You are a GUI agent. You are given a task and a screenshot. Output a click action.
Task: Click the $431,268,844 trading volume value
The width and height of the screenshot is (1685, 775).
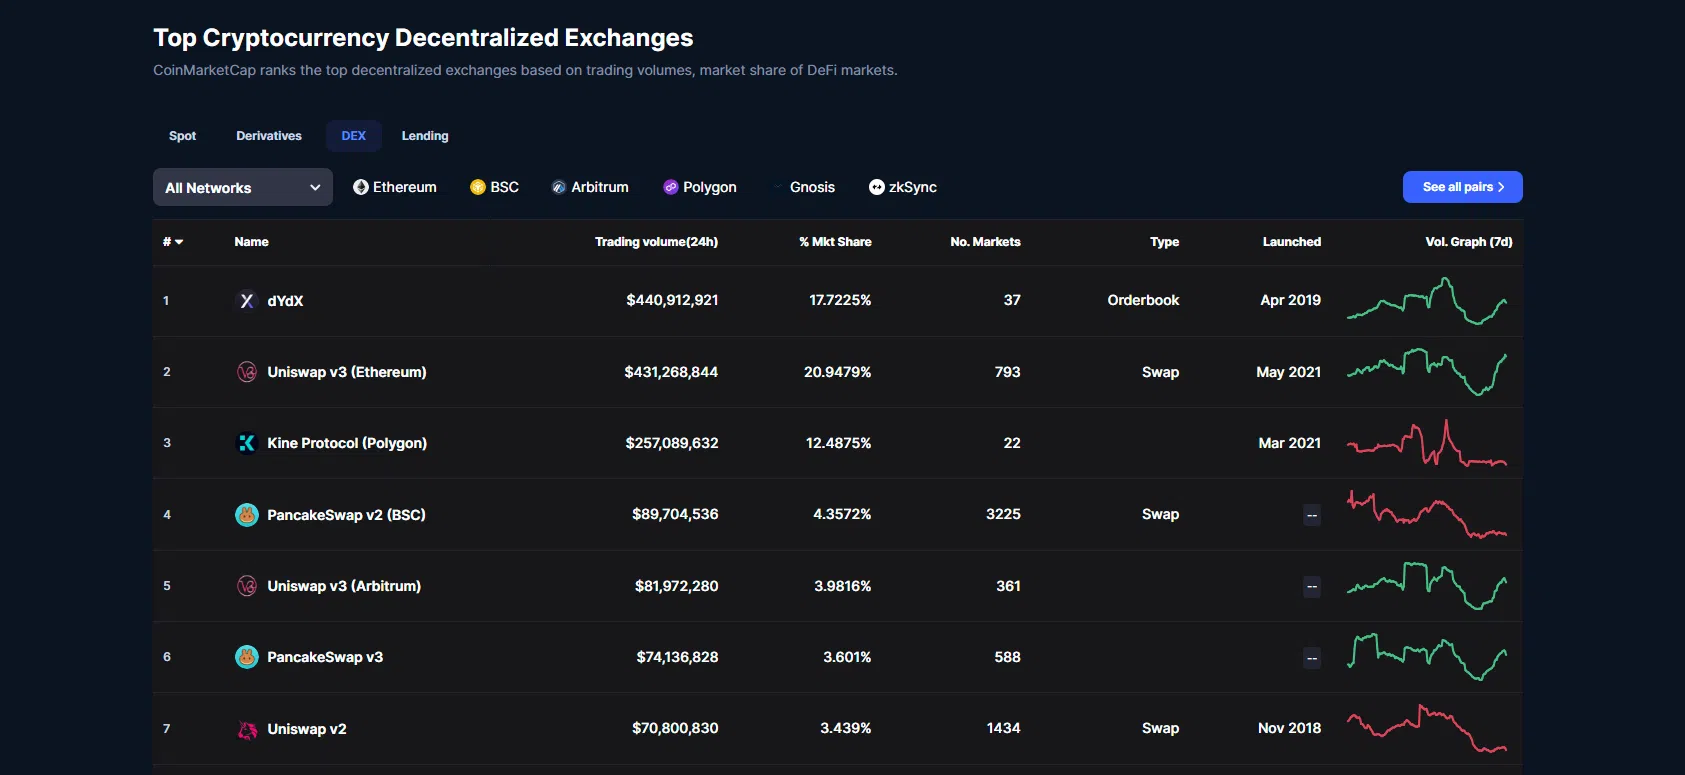pos(671,372)
